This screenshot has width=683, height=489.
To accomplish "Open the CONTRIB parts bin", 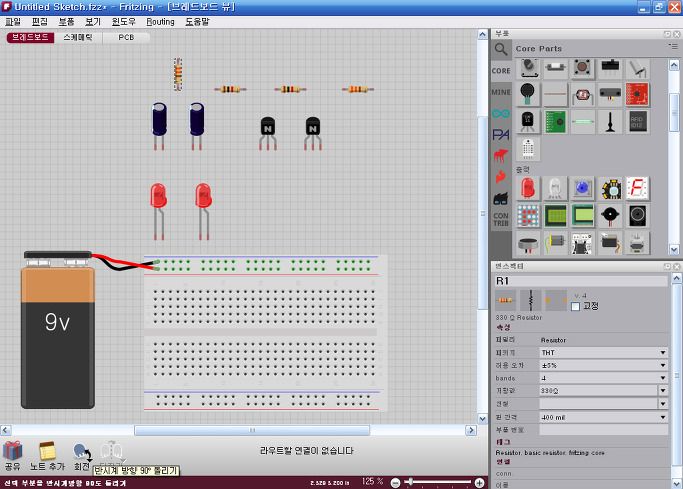I will tap(501, 219).
